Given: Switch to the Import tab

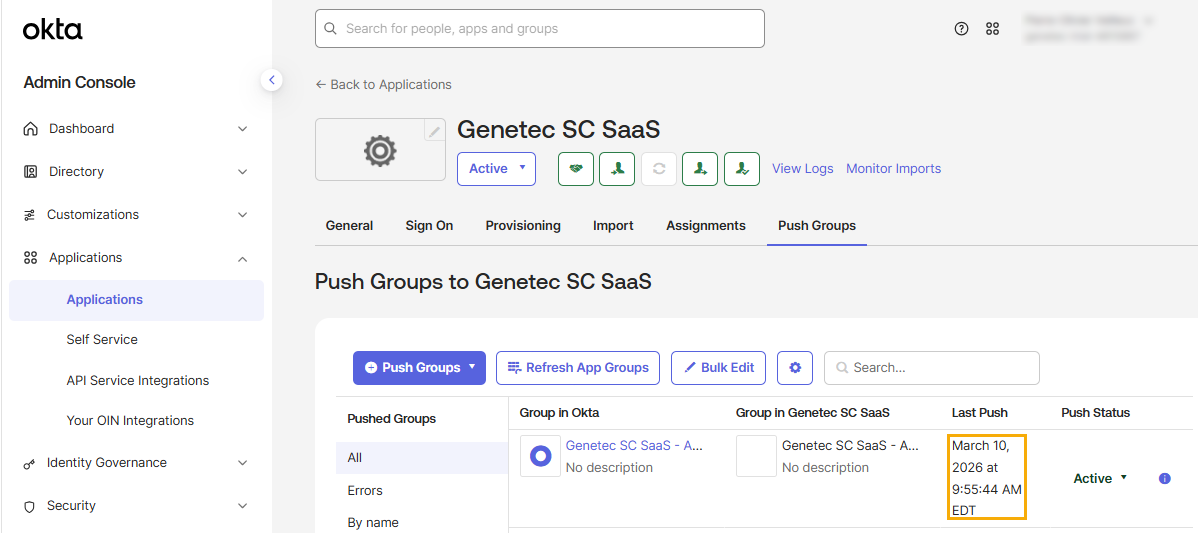Looking at the screenshot, I should (x=614, y=226).
